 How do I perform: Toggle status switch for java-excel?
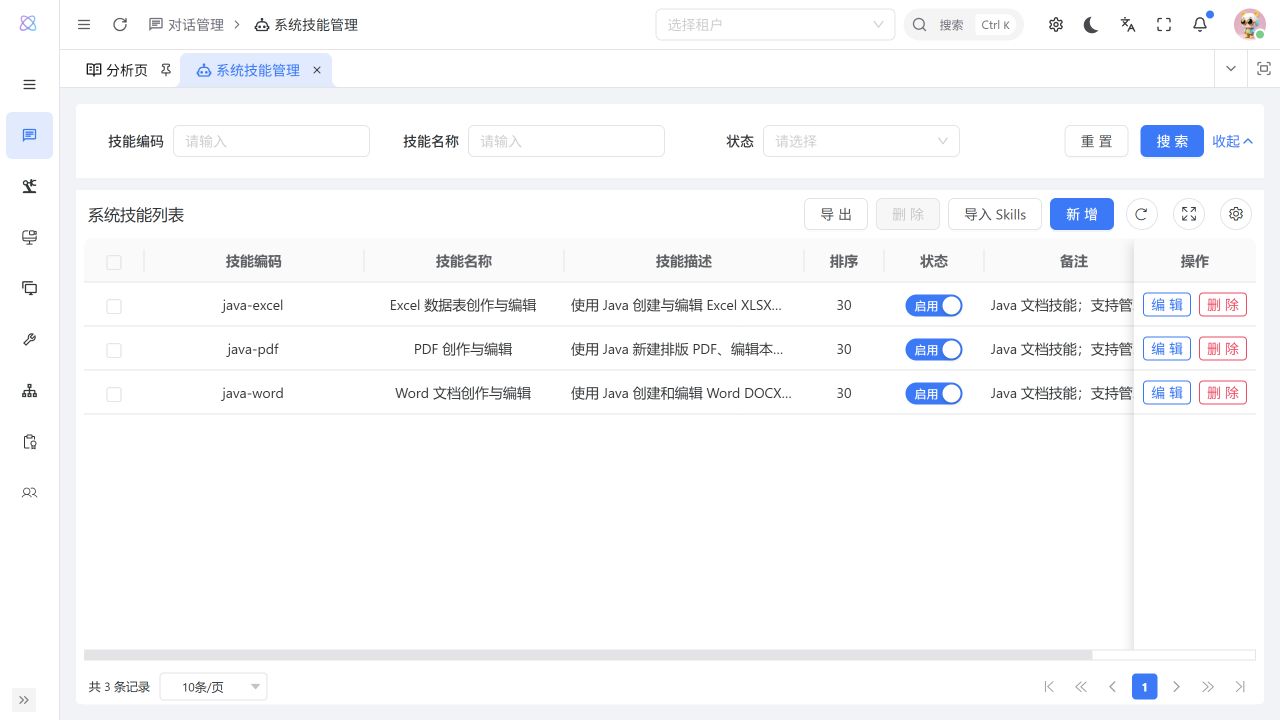pos(934,306)
